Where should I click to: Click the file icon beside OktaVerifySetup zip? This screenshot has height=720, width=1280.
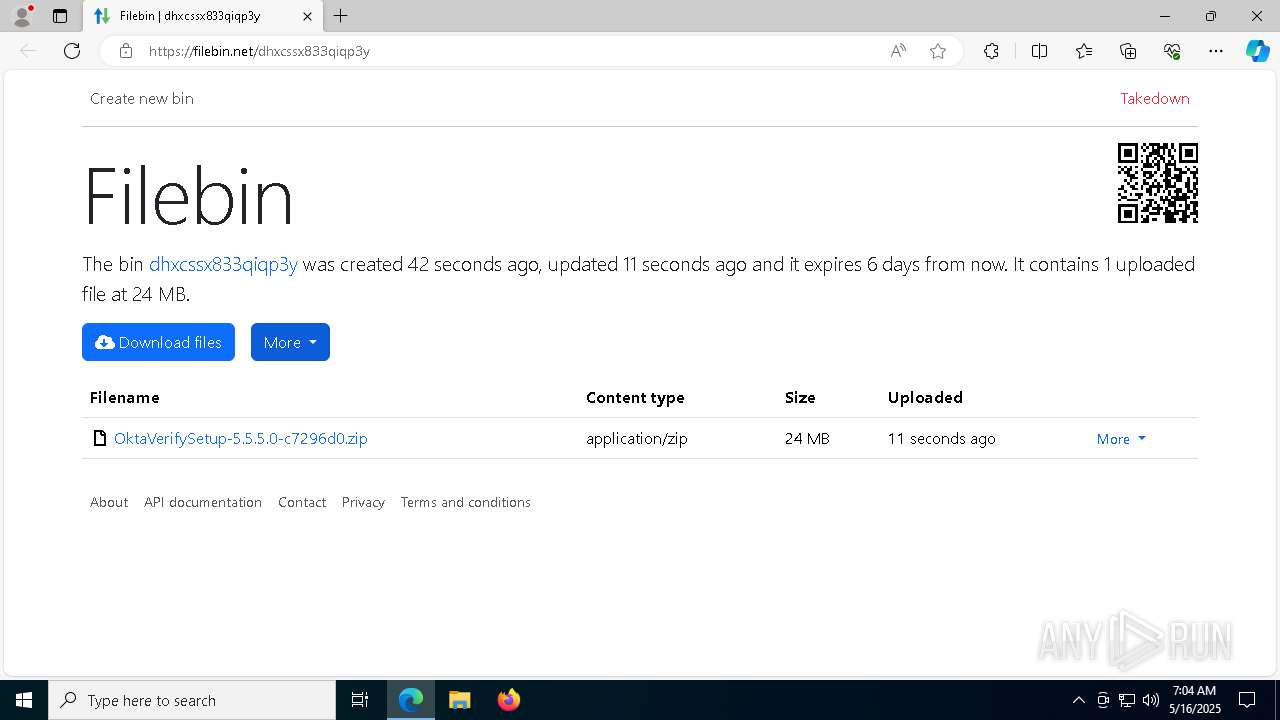100,438
